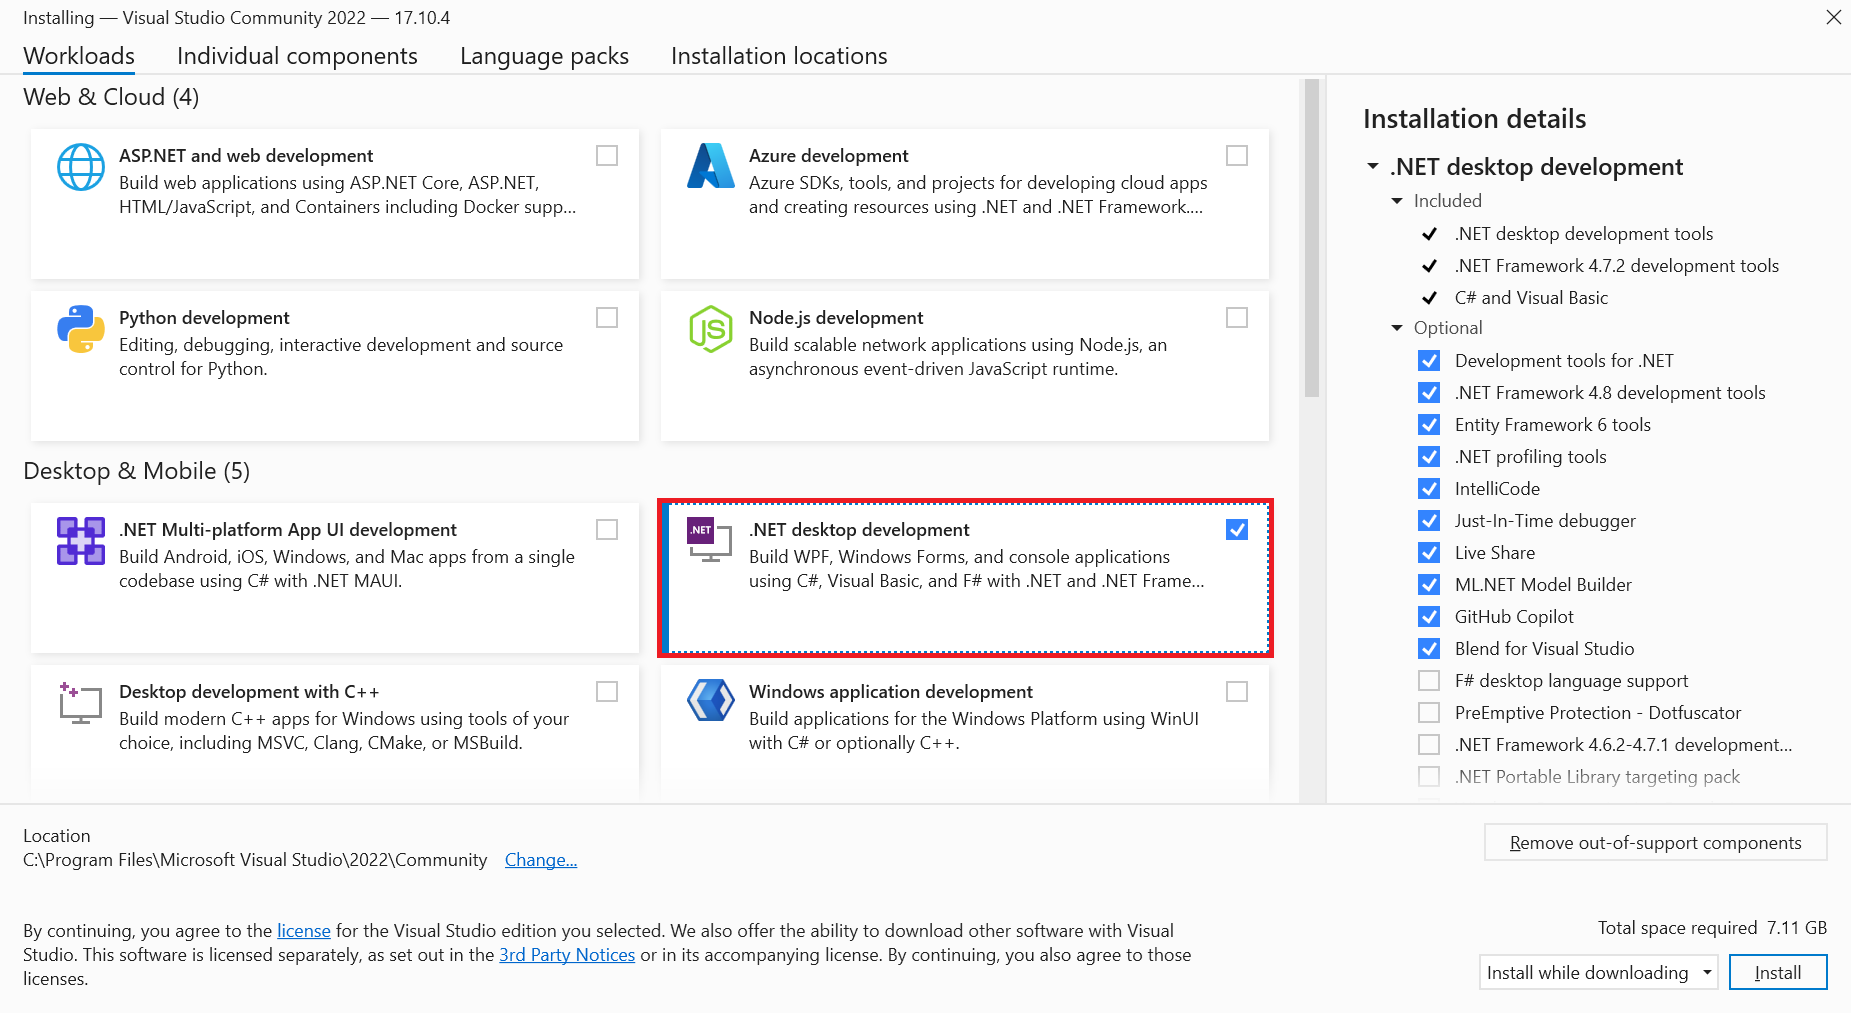Click the Node.js development icon
Viewport: 1851px width, 1013px height.
[x=711, y=329]
